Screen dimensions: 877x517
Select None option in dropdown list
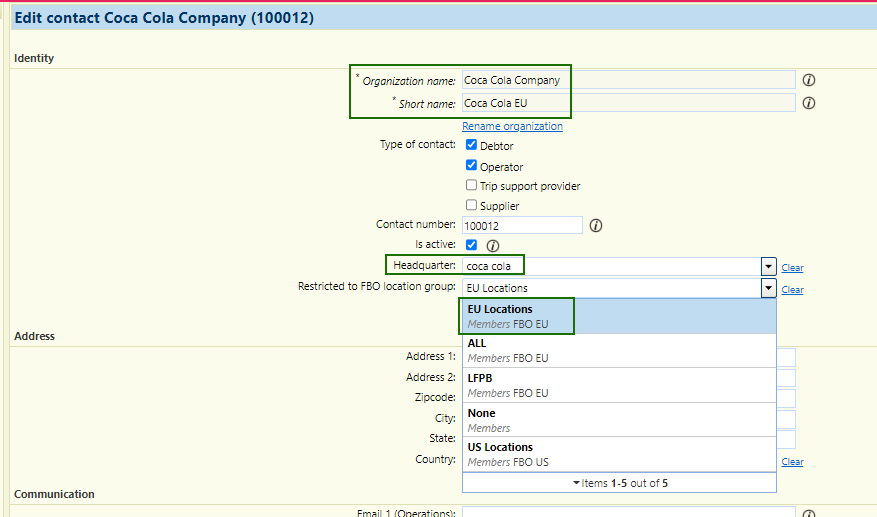[x=619, y=420]
